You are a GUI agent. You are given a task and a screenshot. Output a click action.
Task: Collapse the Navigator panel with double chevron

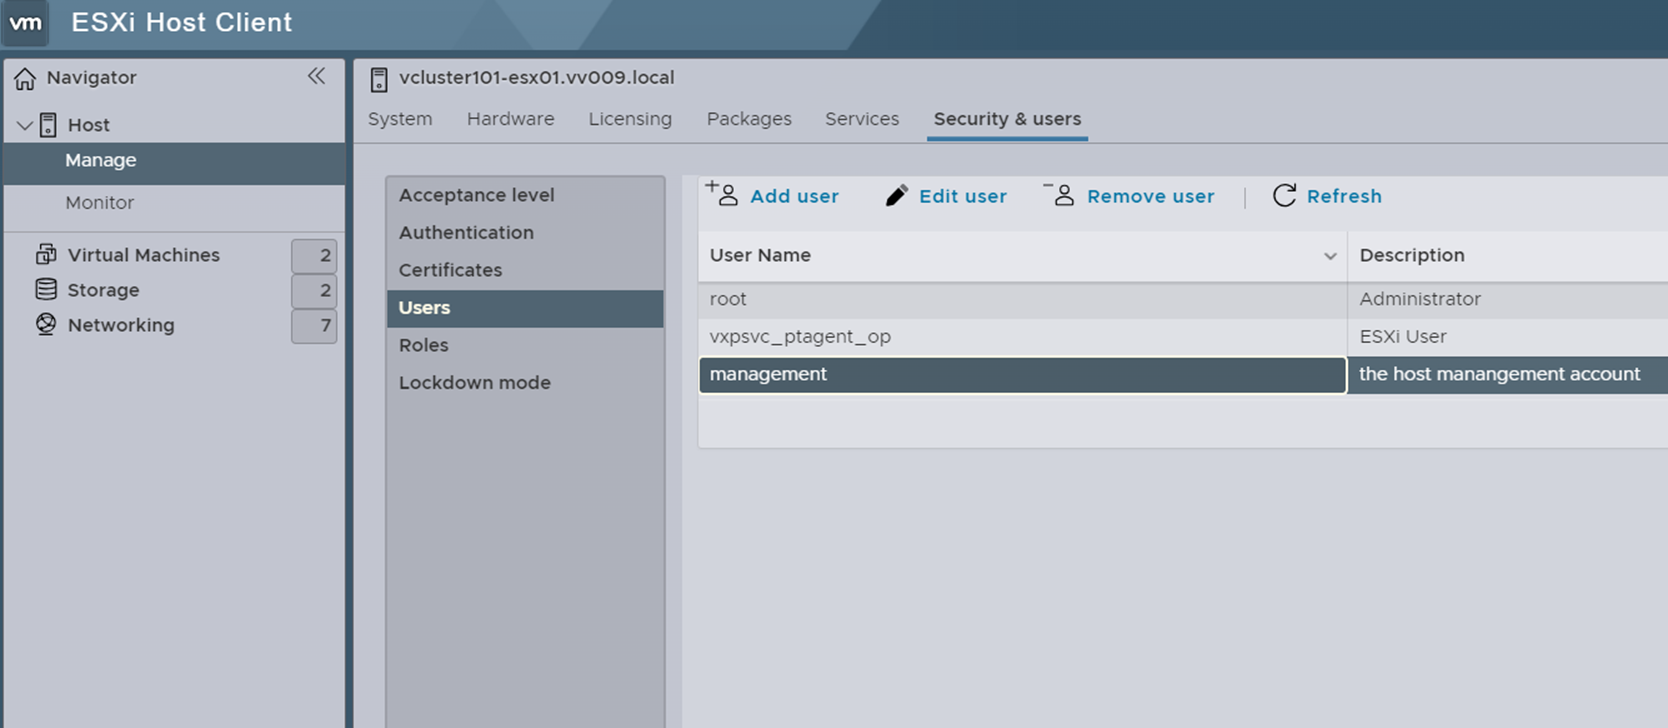pyautogui.click(x=316, y=76)
